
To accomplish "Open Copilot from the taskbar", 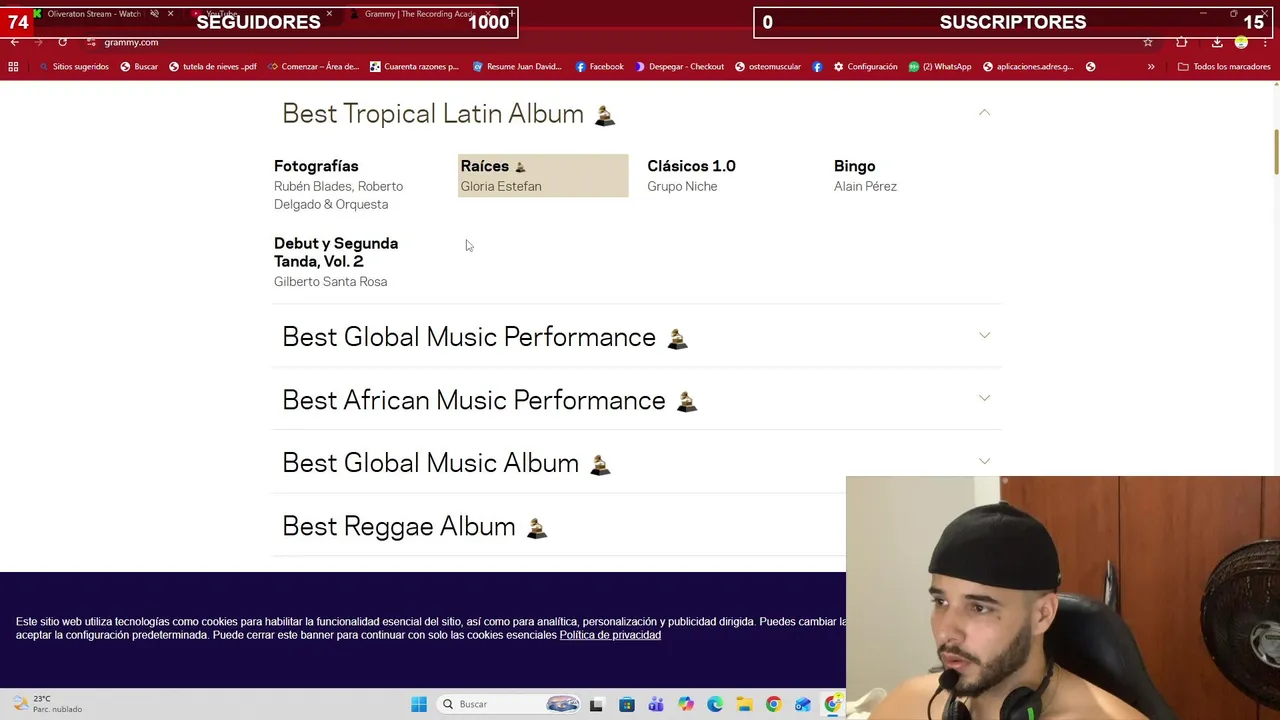I will click(x=685, y=704).
